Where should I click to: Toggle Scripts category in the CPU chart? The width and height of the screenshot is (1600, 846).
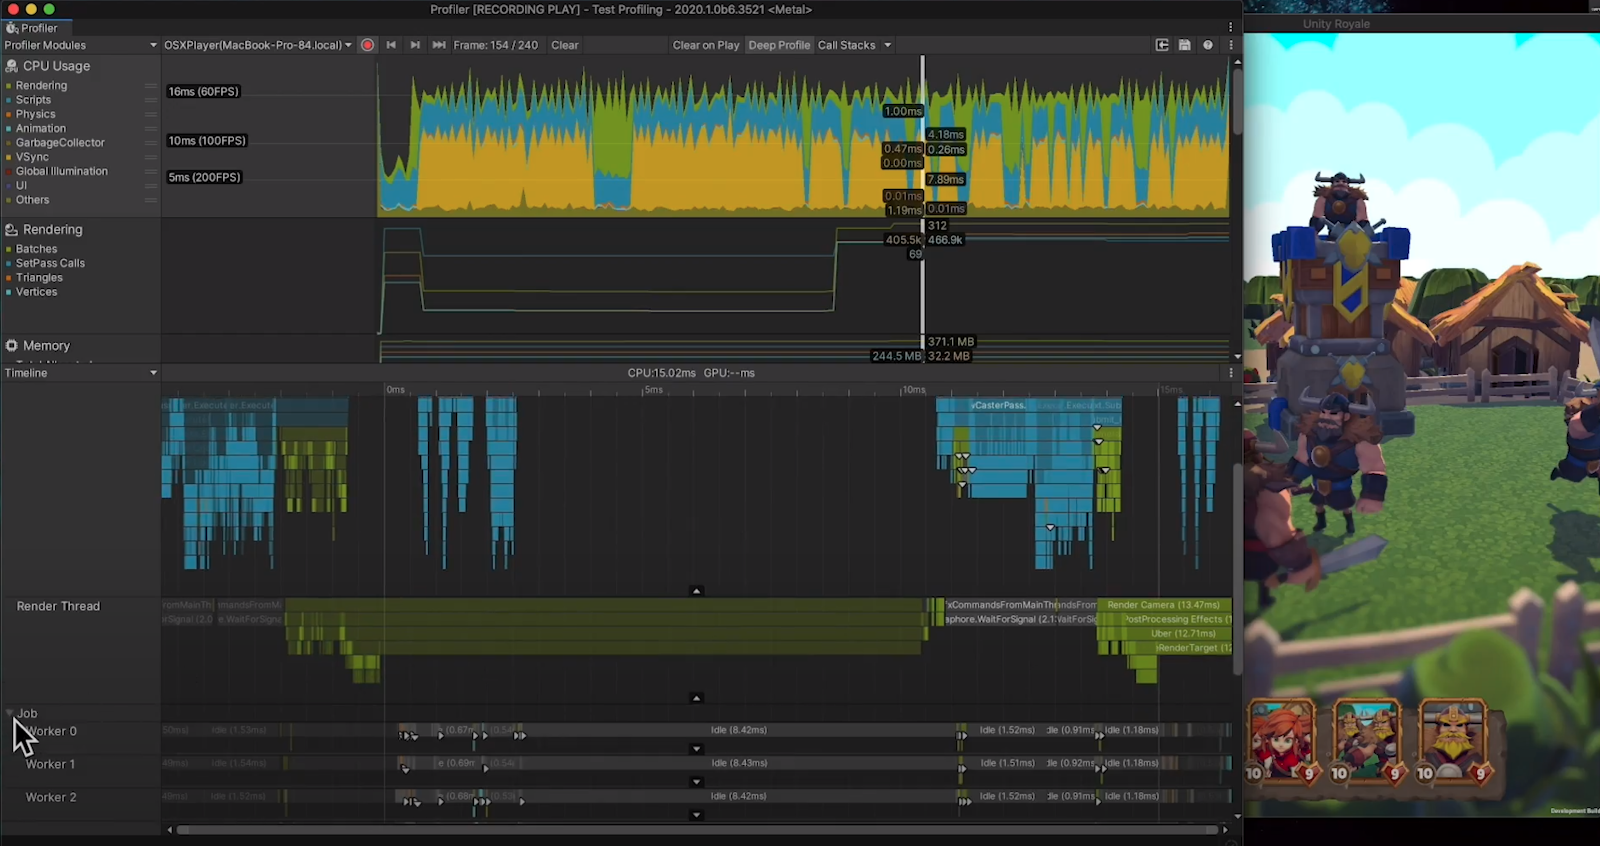(28, 100)
